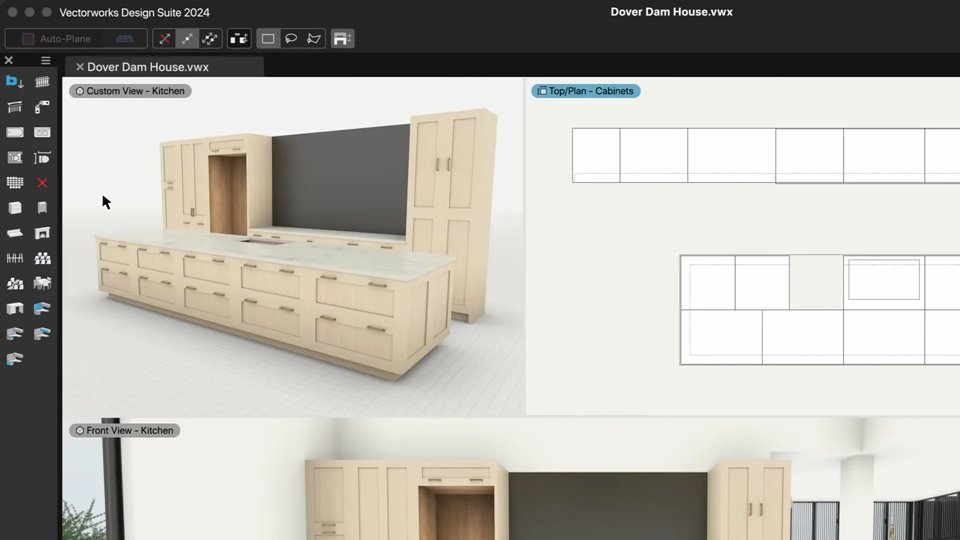The image size is (960, 540).
Task: Select the red X tool in the palette
Action: 42,182
